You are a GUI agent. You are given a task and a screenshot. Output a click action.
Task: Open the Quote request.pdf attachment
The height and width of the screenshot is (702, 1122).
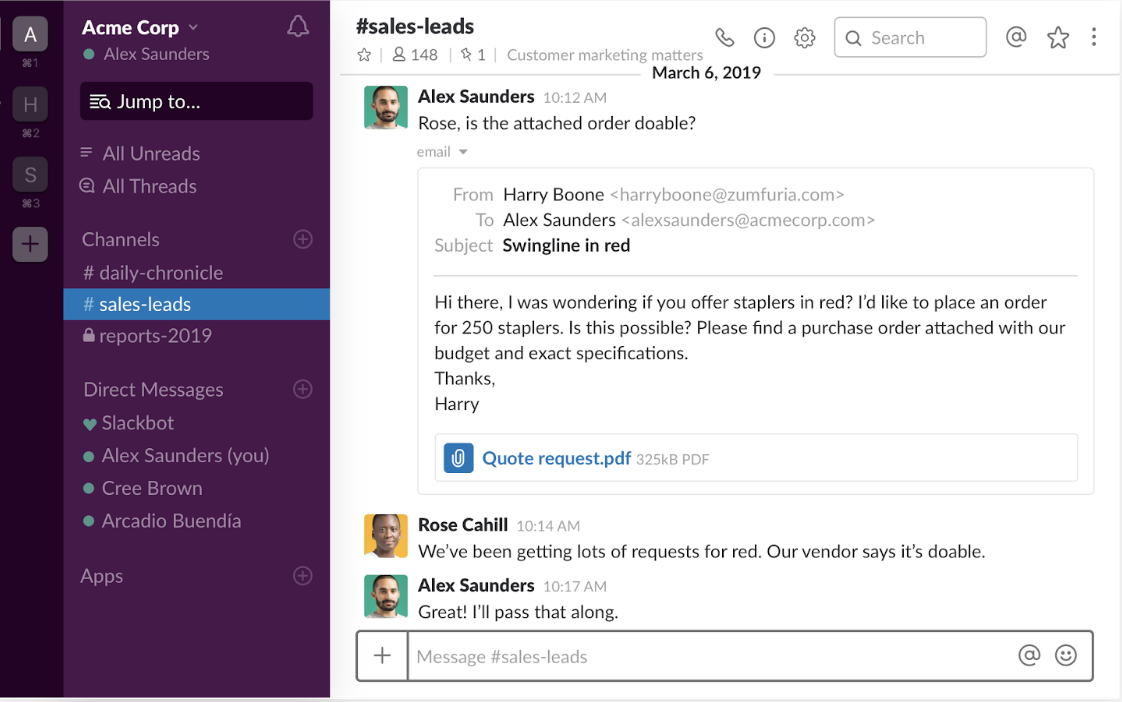pyautogui.click(x=556, y=458)
